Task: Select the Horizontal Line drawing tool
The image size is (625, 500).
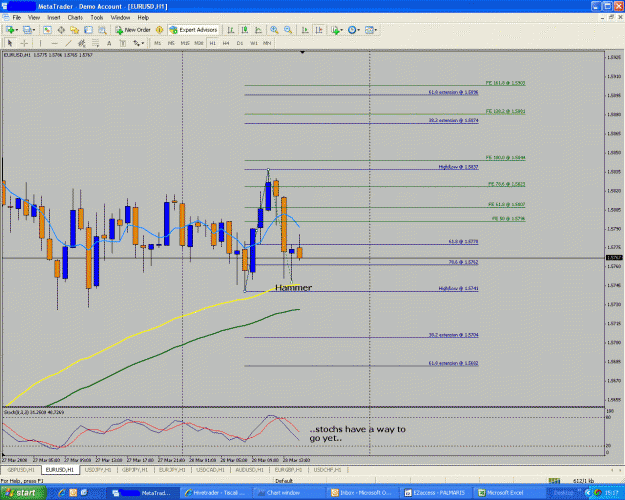Action: pyautogui.click(x=55, y=43)
